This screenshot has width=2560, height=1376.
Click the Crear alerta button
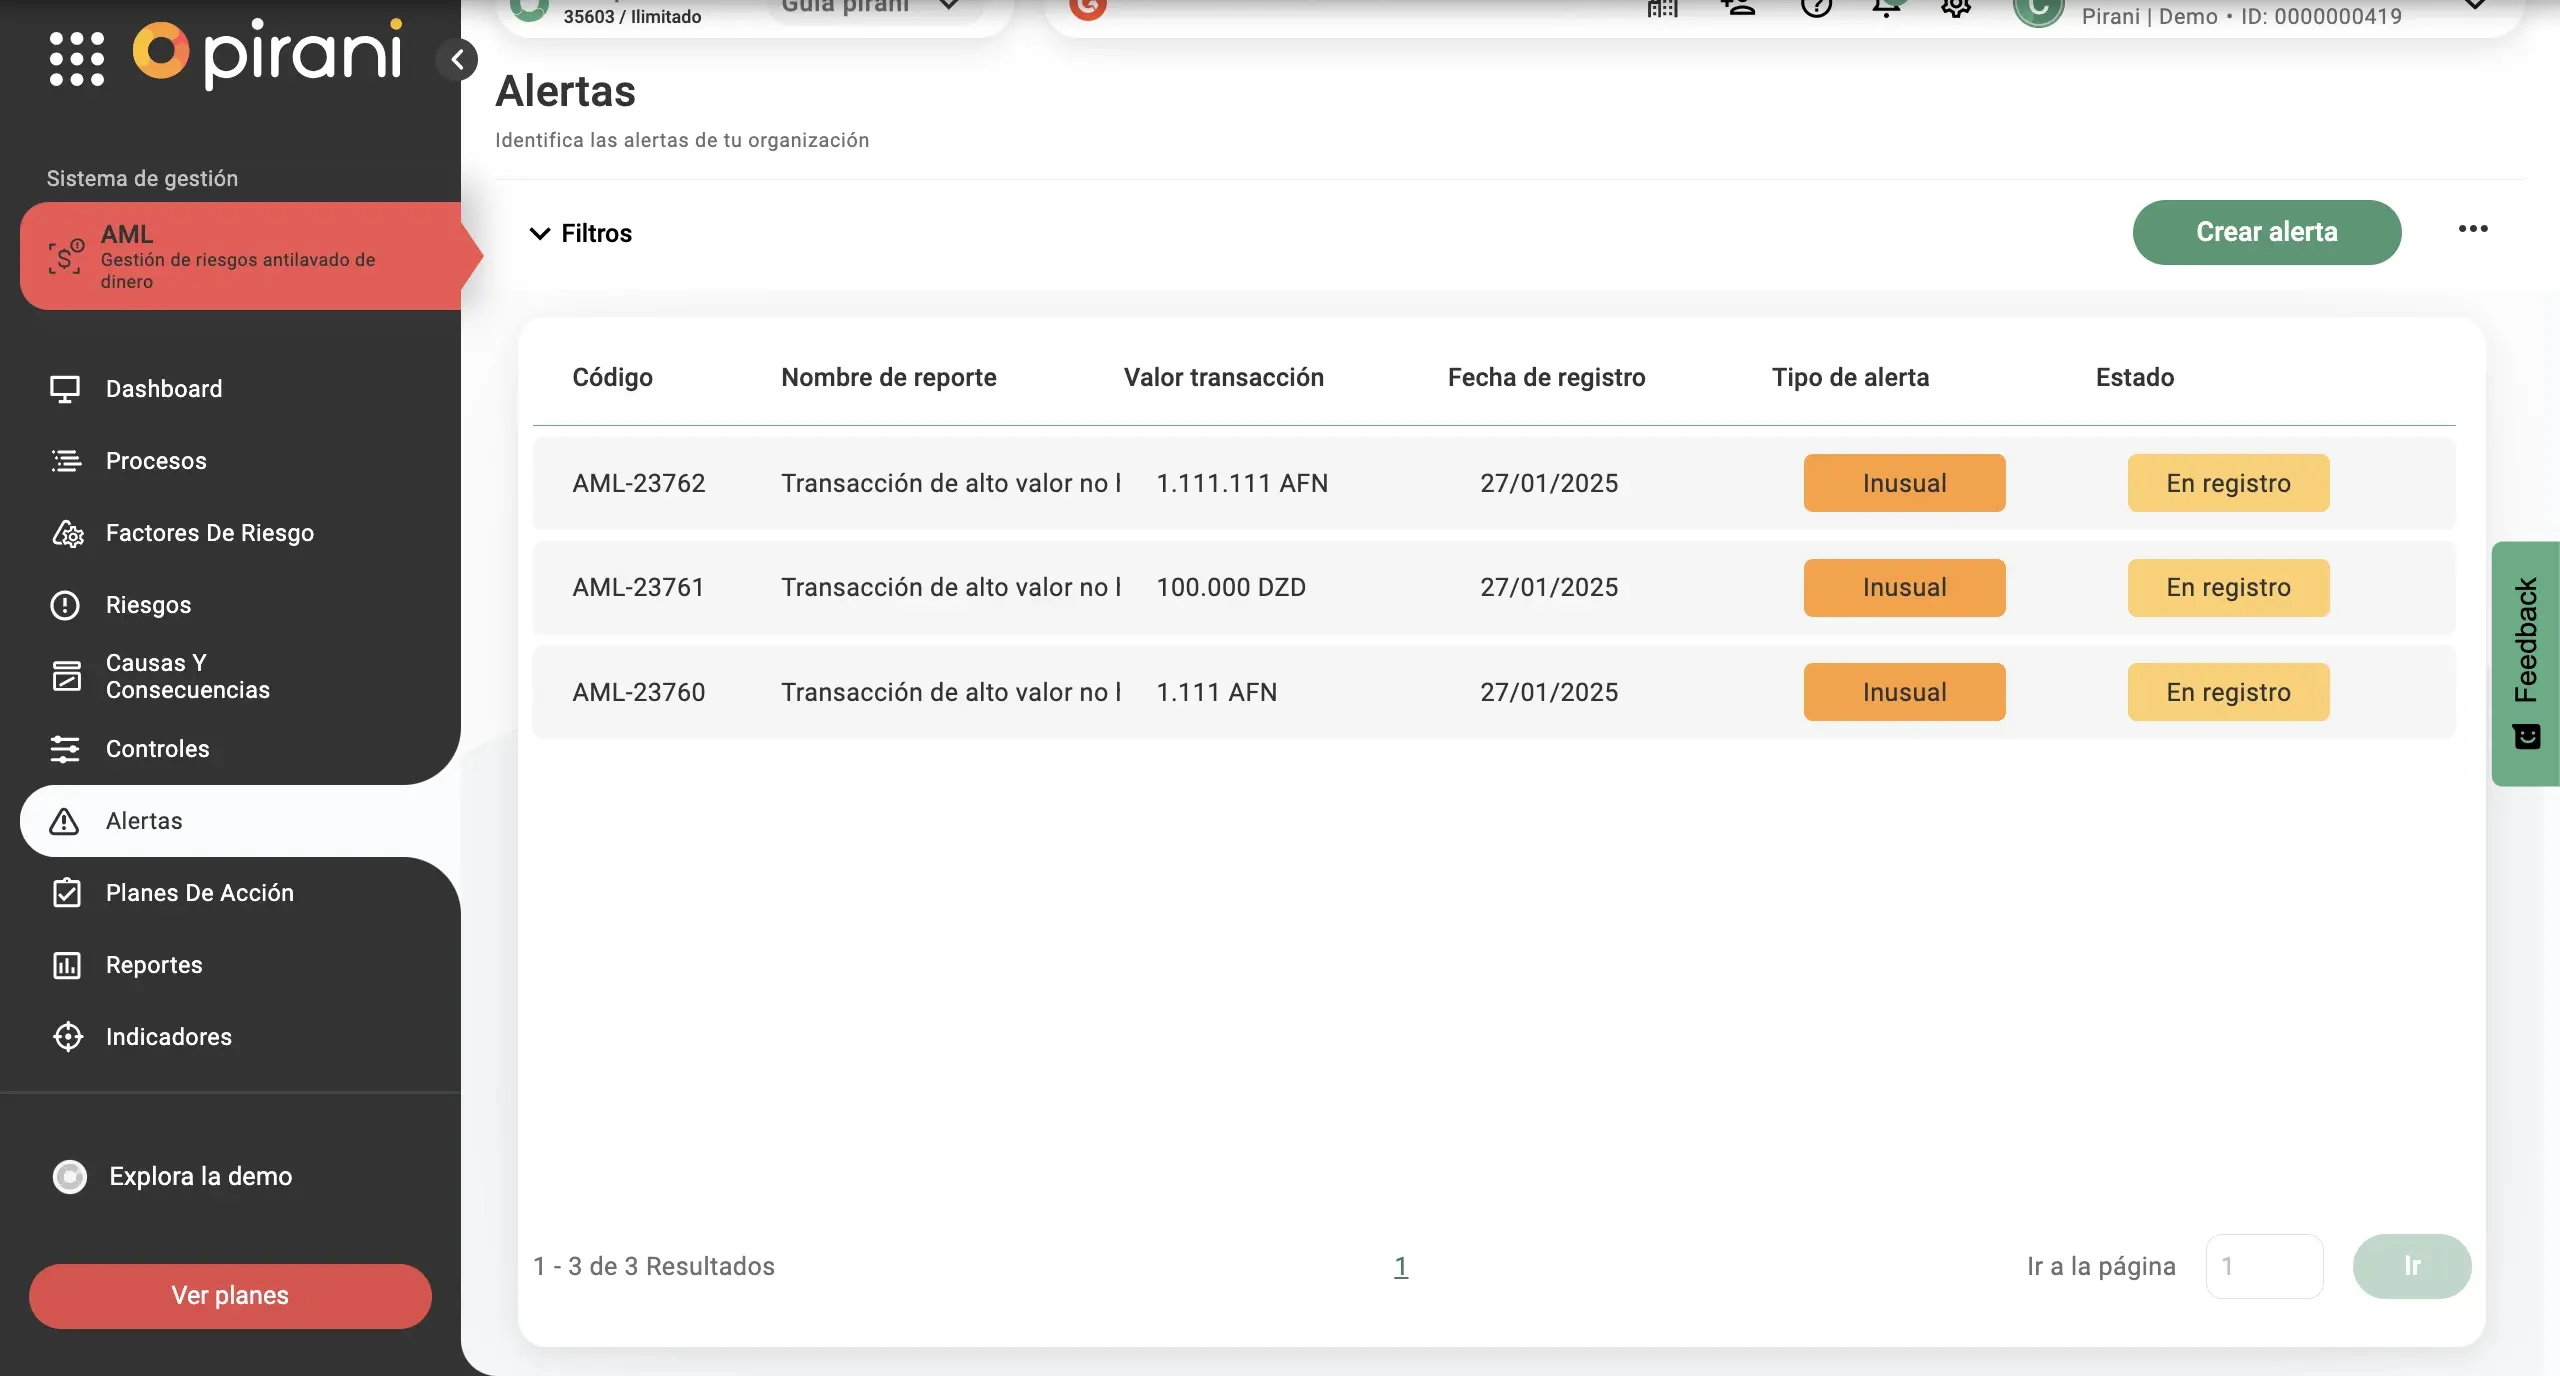coord(2266,232)
